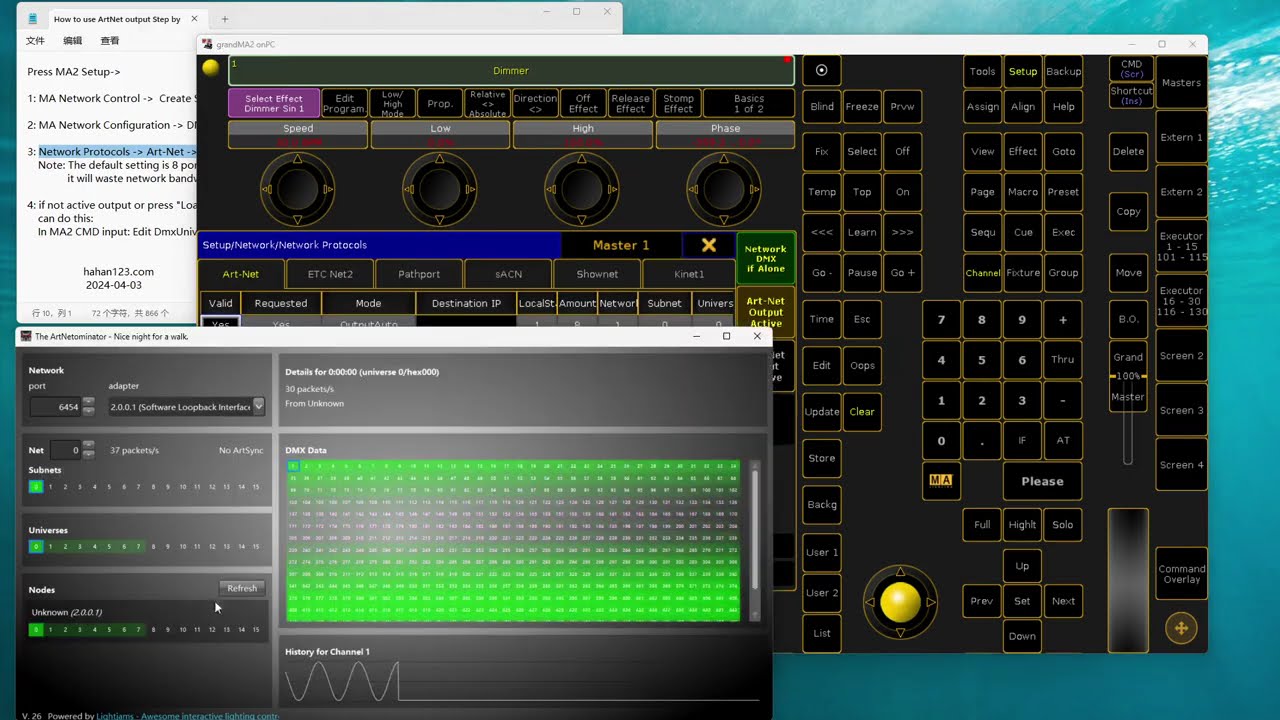Click the Relative <> Absolute button
The width and height of the screenshot is (1280, 720).
point(488,103)
